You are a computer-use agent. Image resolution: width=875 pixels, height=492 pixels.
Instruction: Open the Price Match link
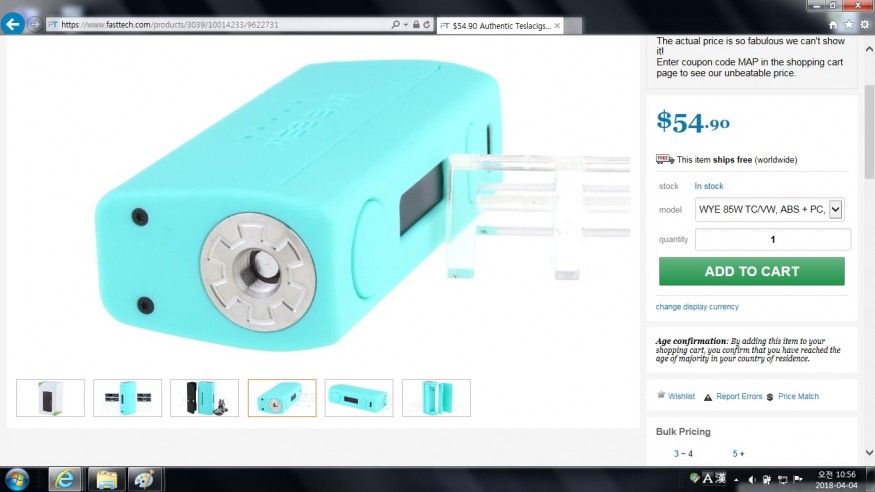coord(799,396)
